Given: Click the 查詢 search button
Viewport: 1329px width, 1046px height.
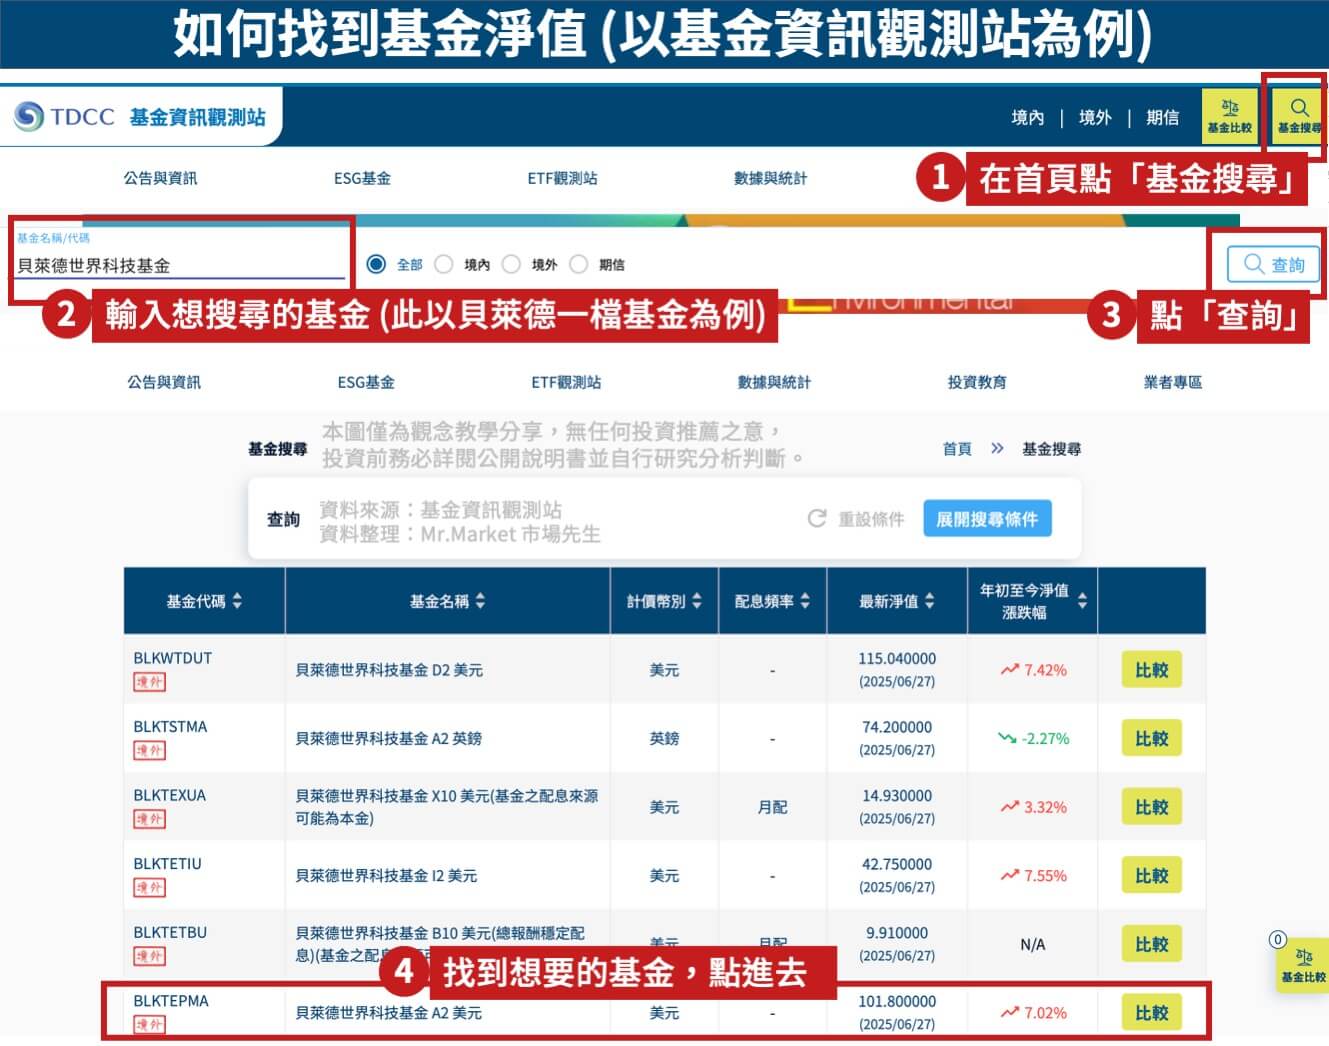Looking at the screenshot, I should 1274,264.
